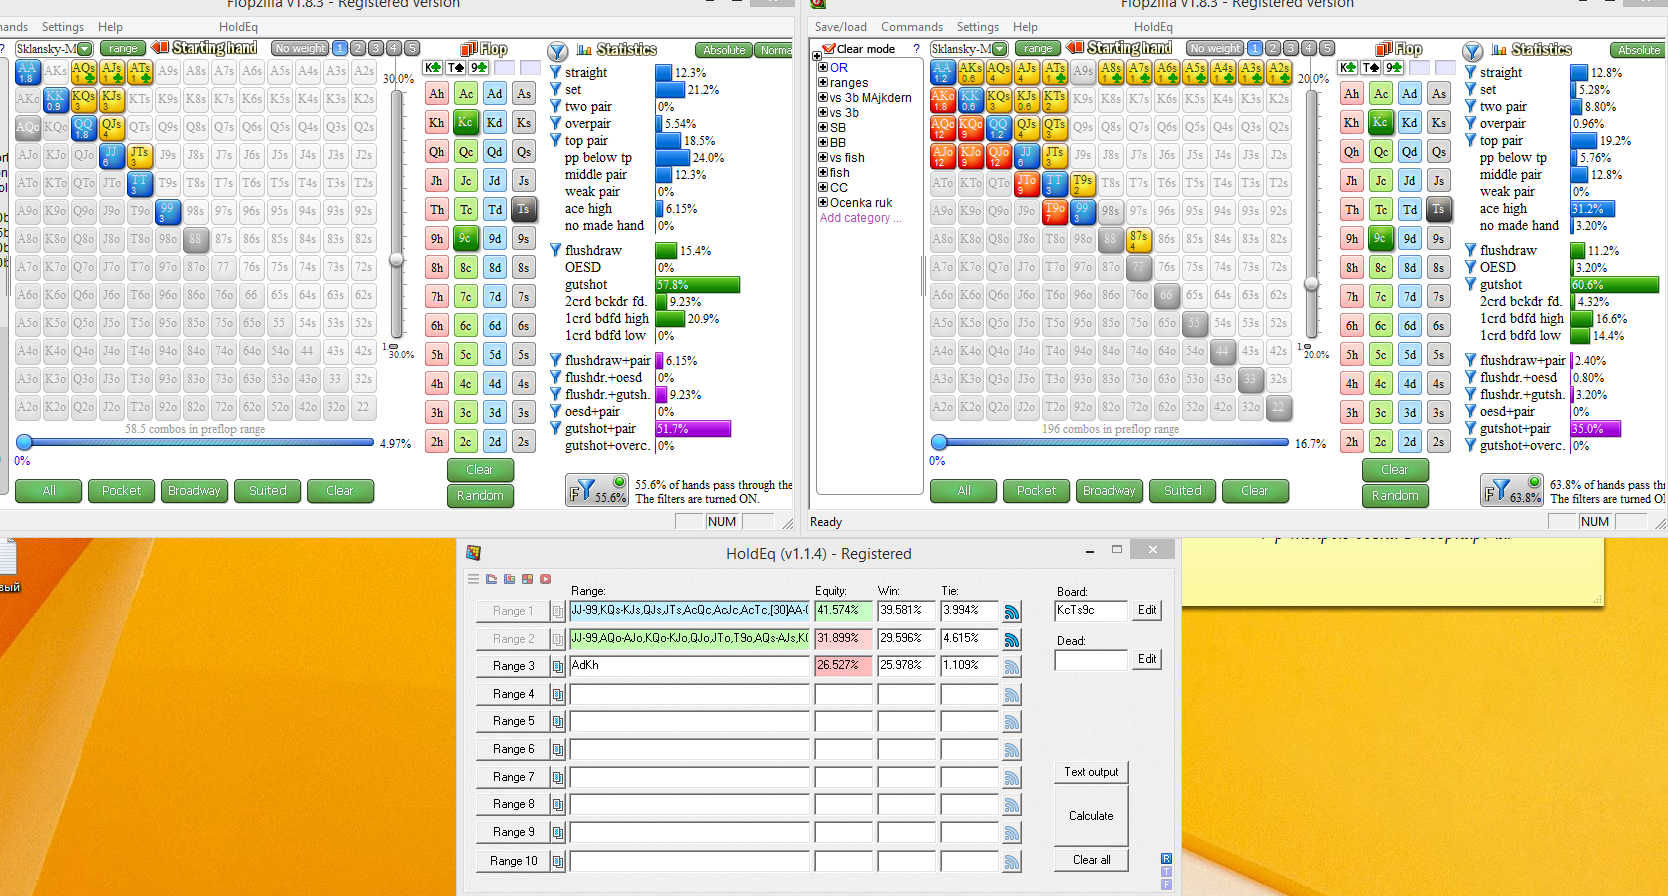This screenshot has height=896, width=1668.
Task: Toggle OESD filter funnel in right Flopzilla
Action: 1471,267
